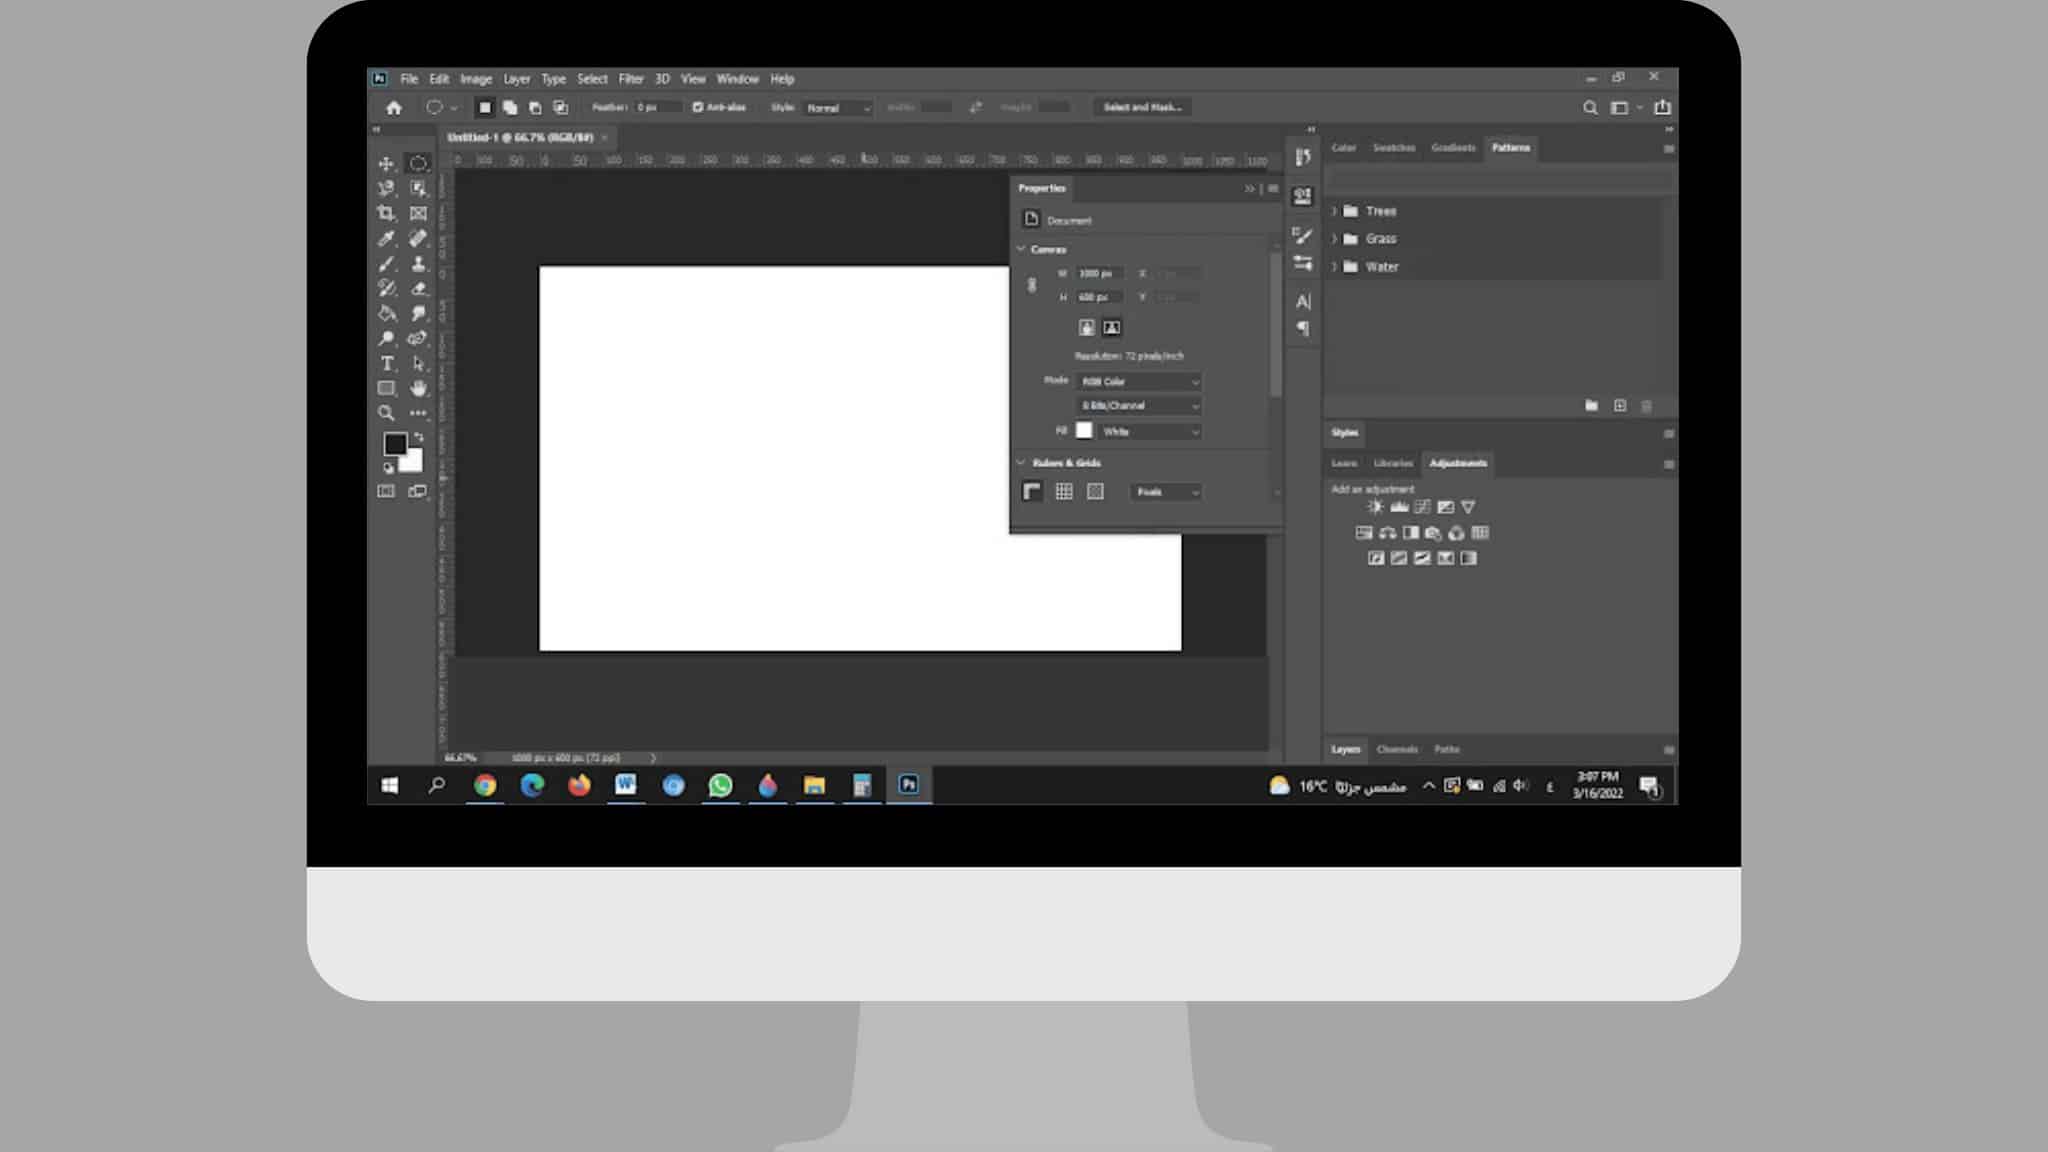Viewport: 2048px width, 1152px height.
Task: Toggle the grid display icon
Action: click(1064, 491)
